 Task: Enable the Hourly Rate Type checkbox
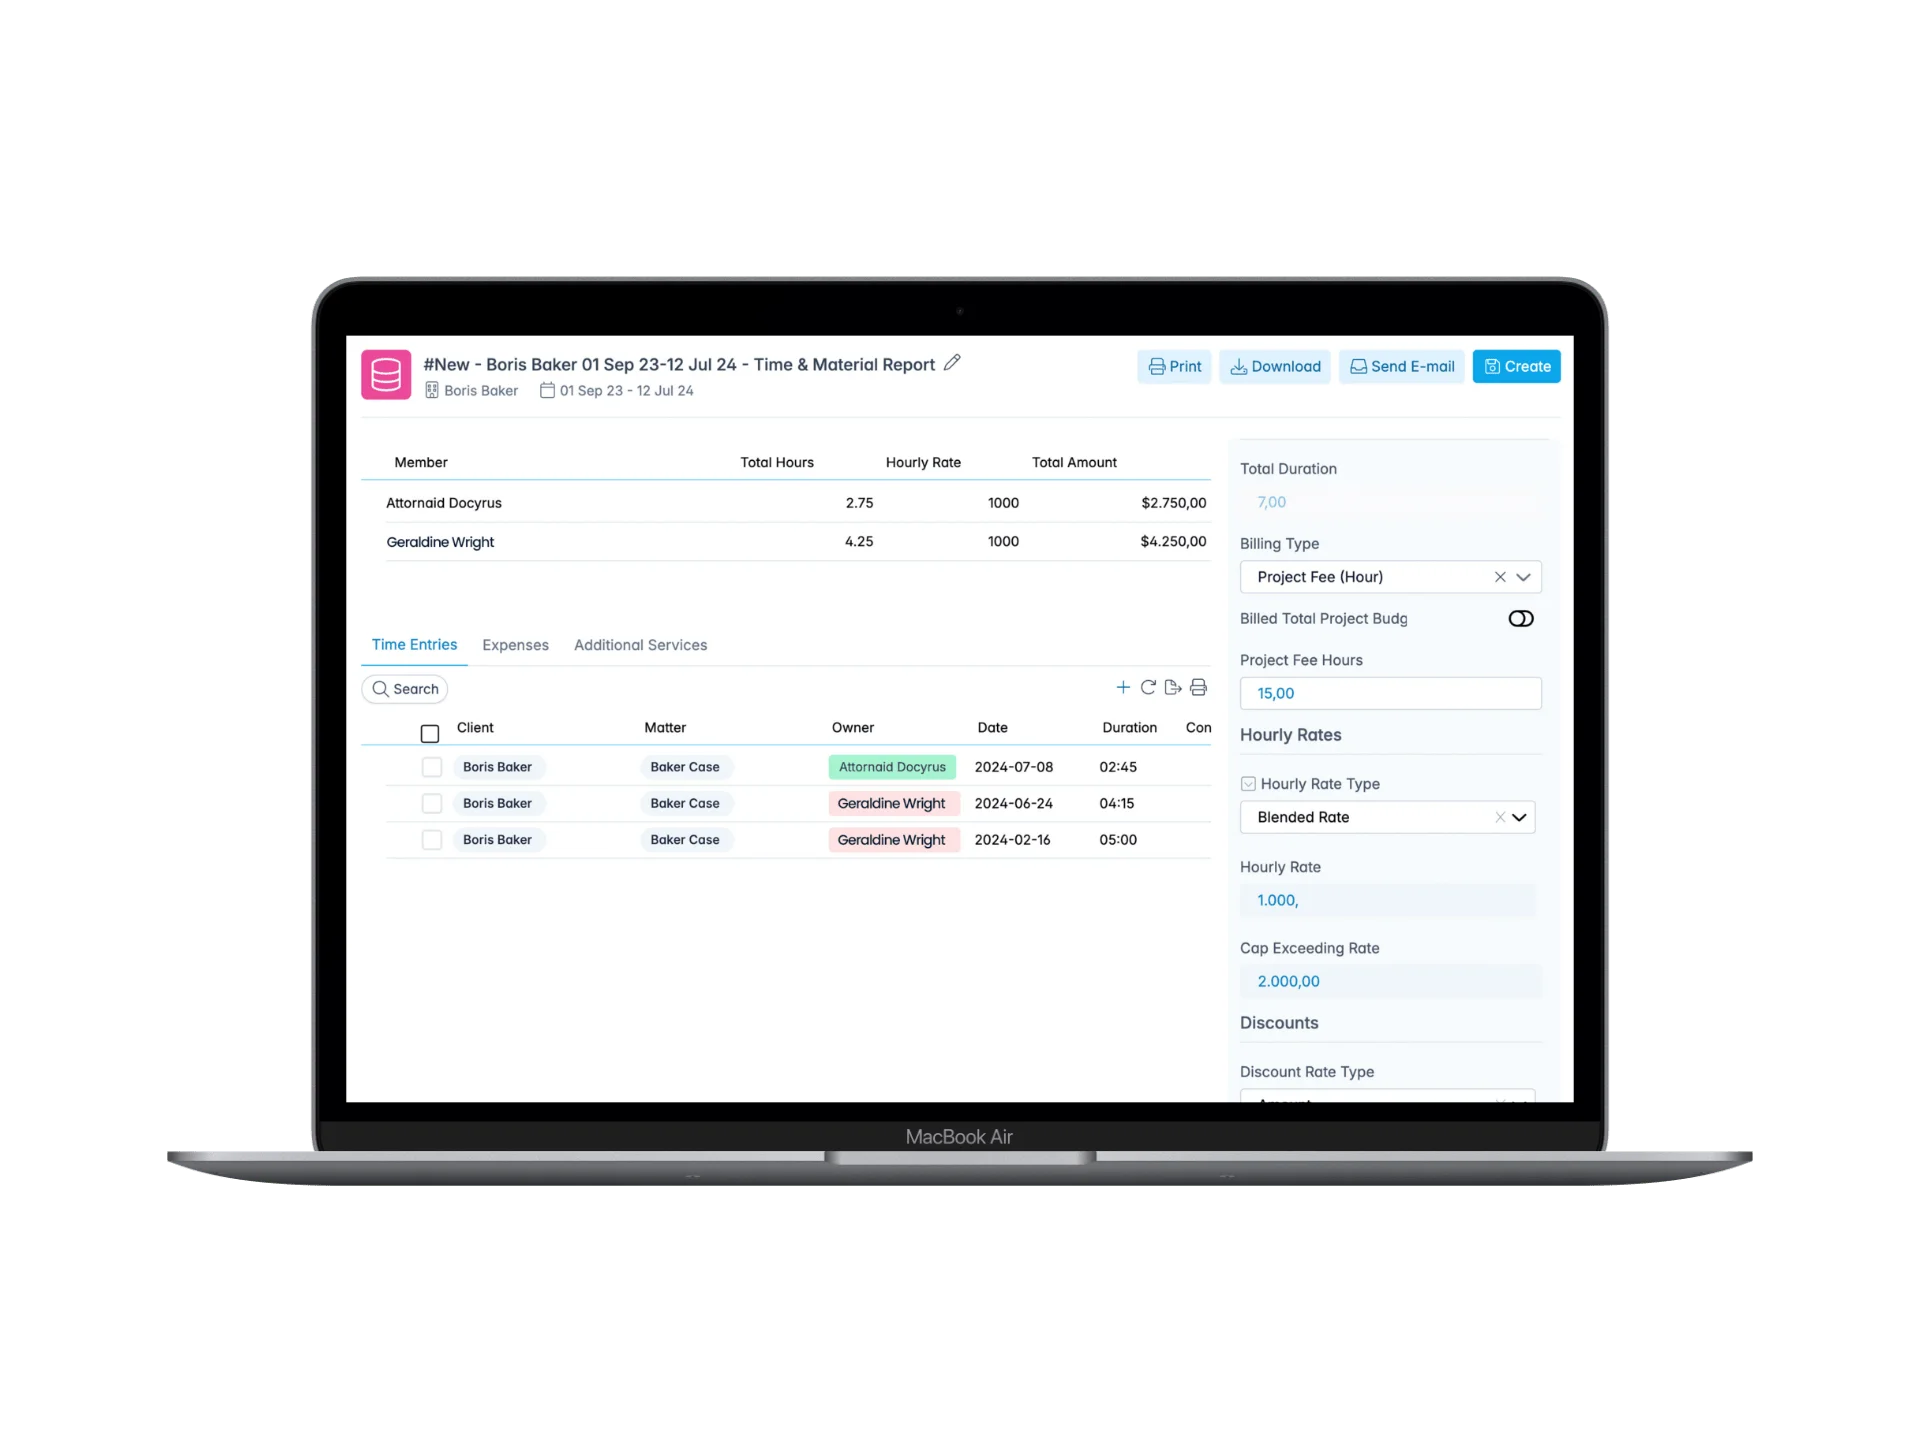point(1247,784)
